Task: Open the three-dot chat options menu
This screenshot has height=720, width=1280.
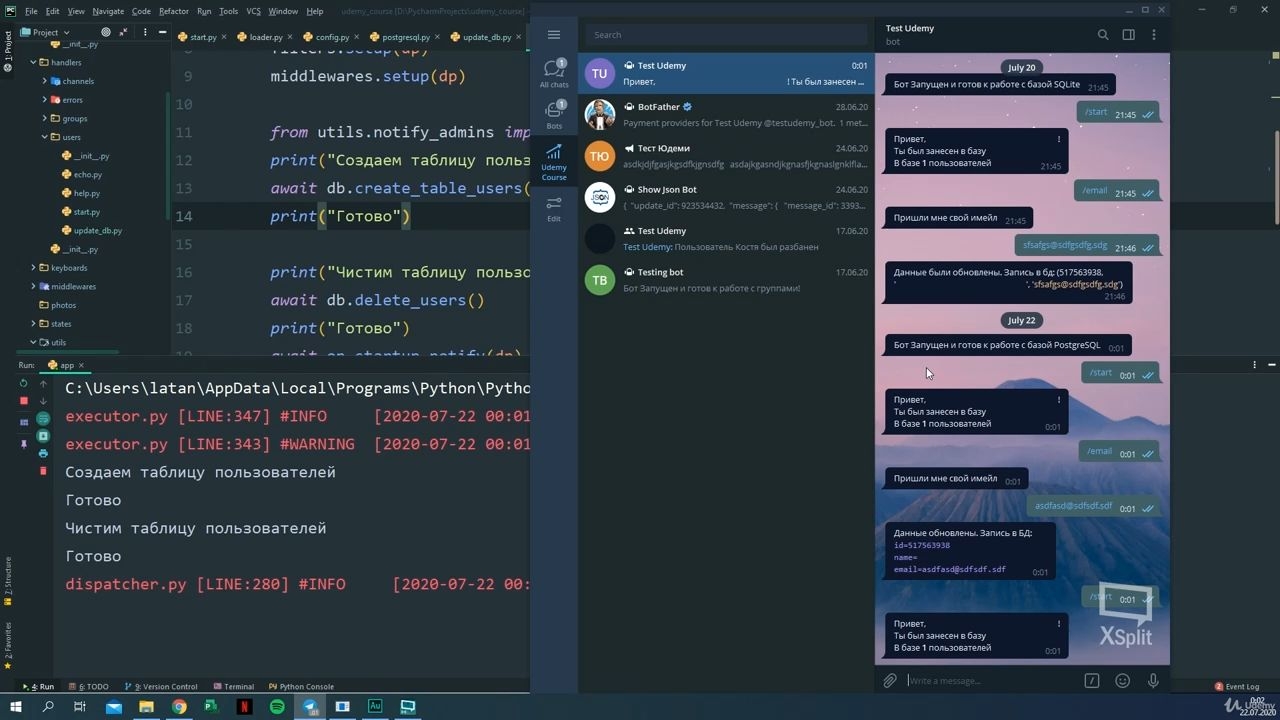Action: tap(1153, 35)
